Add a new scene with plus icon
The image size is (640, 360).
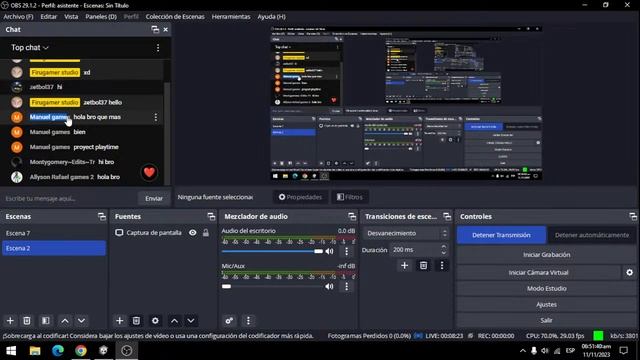10,321
